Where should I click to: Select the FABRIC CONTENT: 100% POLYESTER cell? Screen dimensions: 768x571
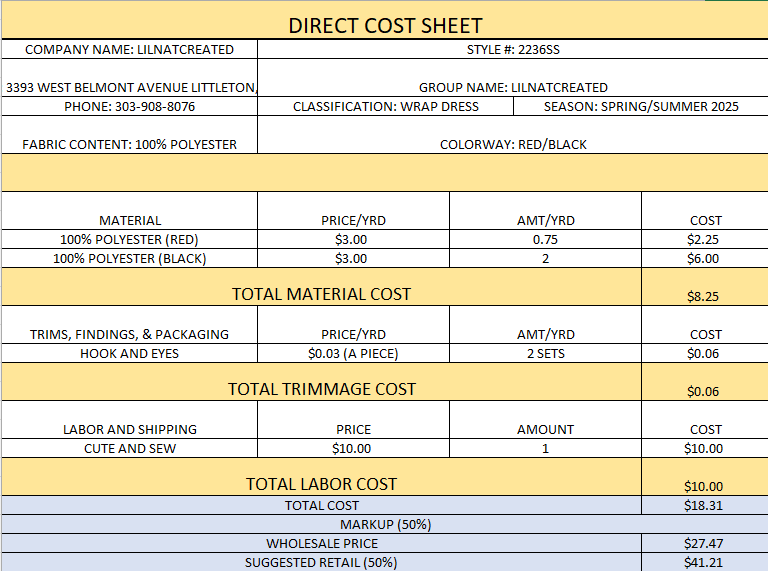click(x=129, y=135)
